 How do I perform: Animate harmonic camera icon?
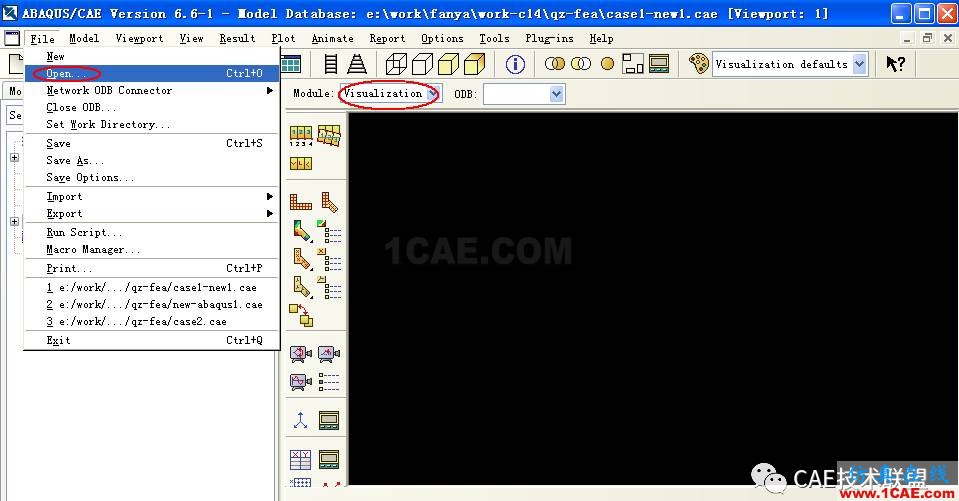coord(300,382)
